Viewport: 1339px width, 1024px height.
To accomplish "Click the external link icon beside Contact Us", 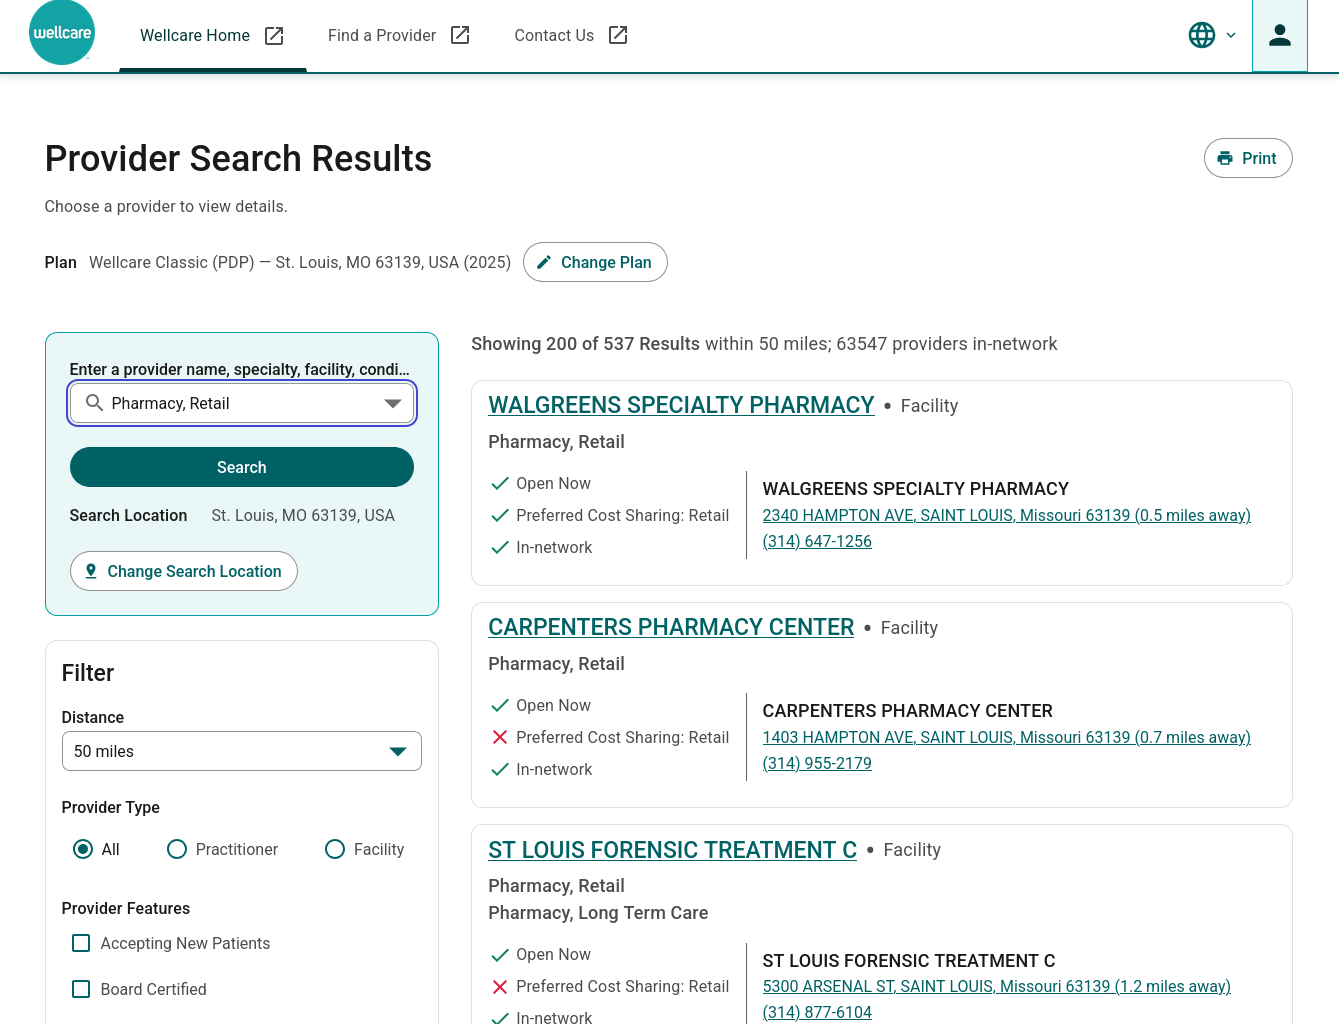I will tap(618, 34).
